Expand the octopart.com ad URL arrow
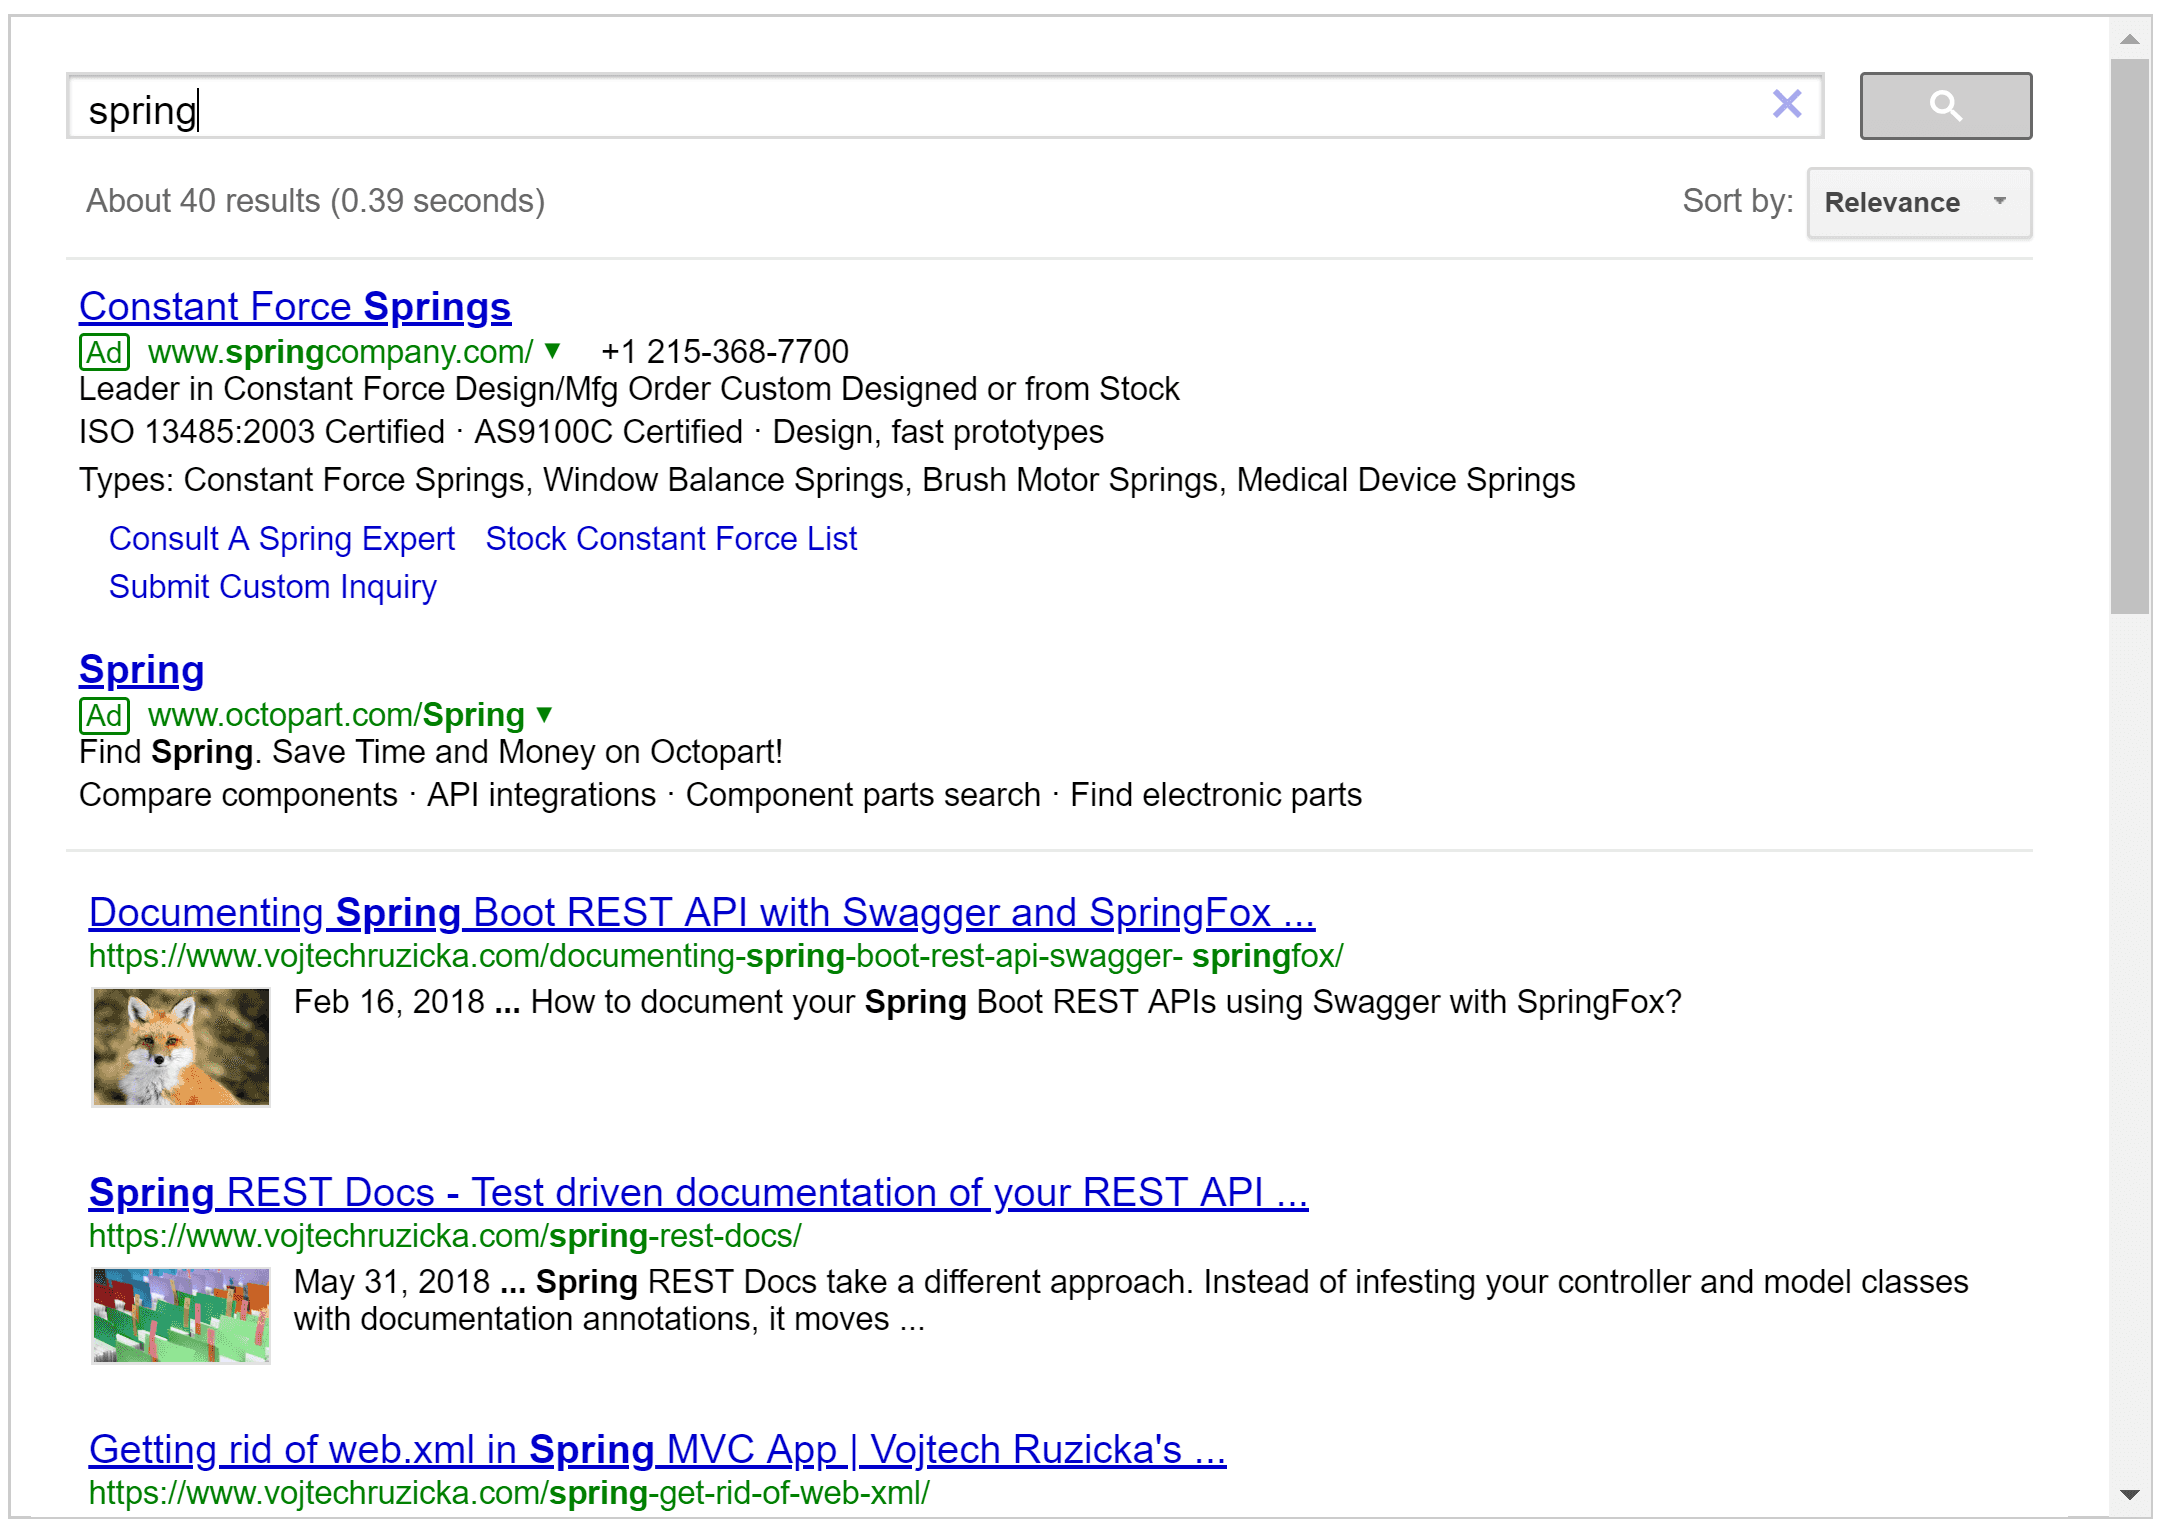 [544, 714]
